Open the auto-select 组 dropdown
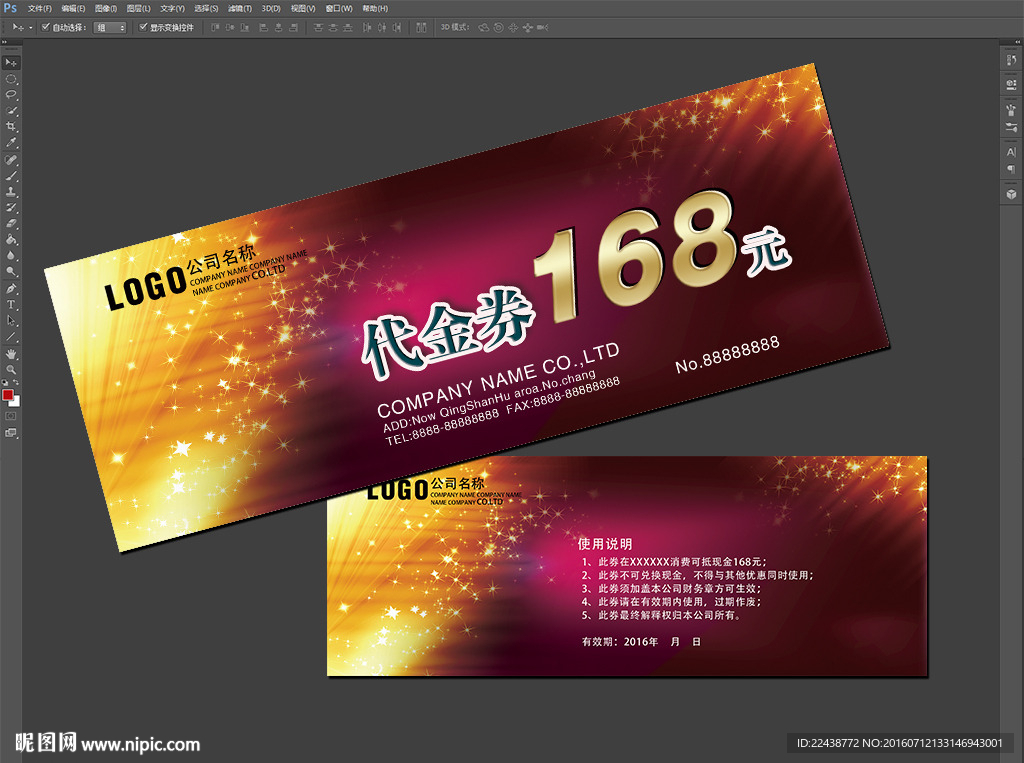Viewport: 1024px width, 763px height. click(110, 27)
